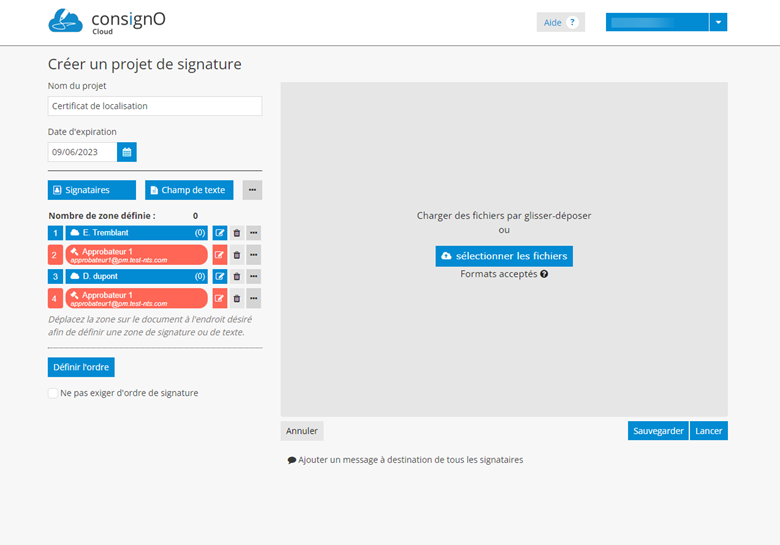
Task: Open the more options menu for E. Tremblant
Action: [x=254, y=233]
